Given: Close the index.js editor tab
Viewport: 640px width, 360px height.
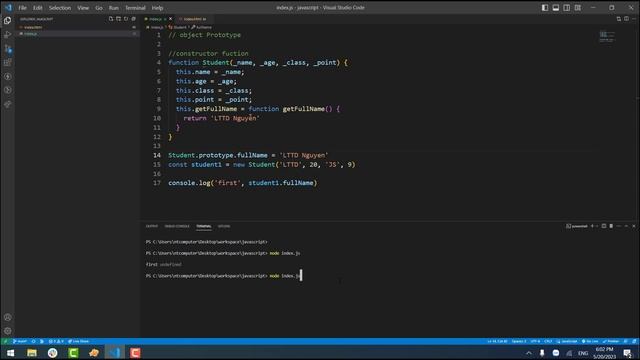Looking at the screenshot, I should [x=171, y=19].
